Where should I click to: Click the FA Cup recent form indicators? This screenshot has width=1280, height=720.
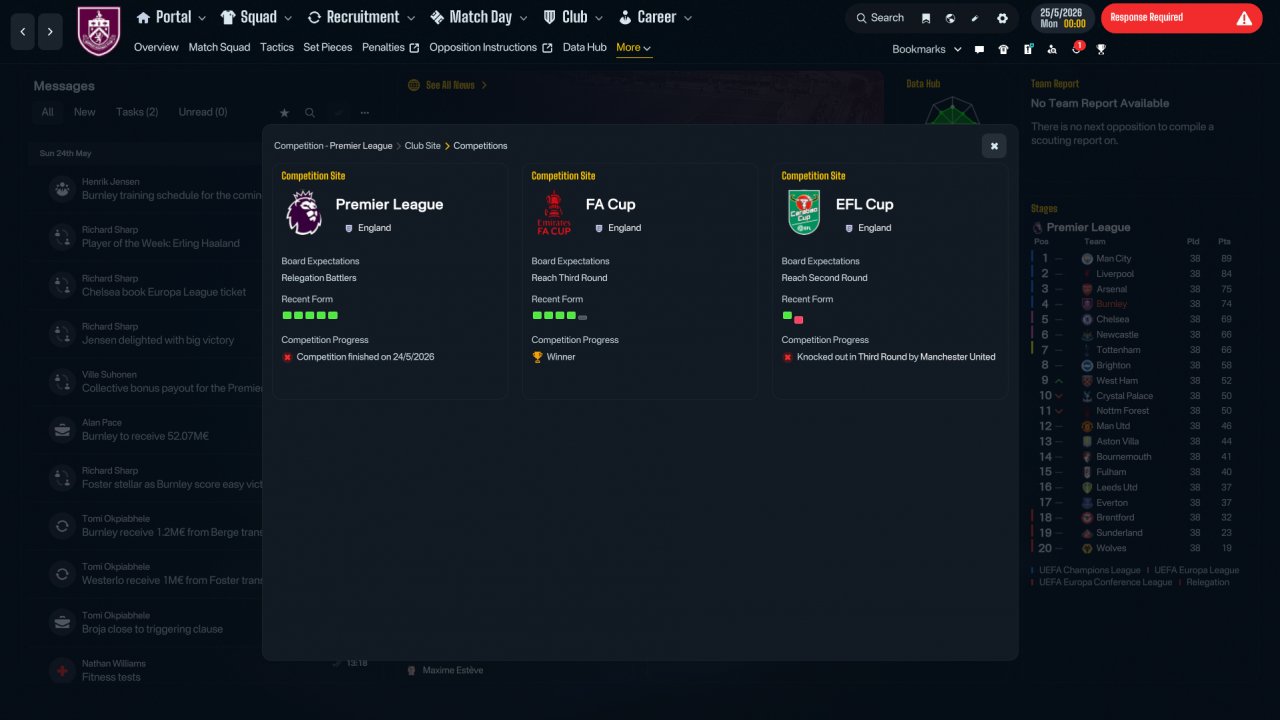(559, 315)
